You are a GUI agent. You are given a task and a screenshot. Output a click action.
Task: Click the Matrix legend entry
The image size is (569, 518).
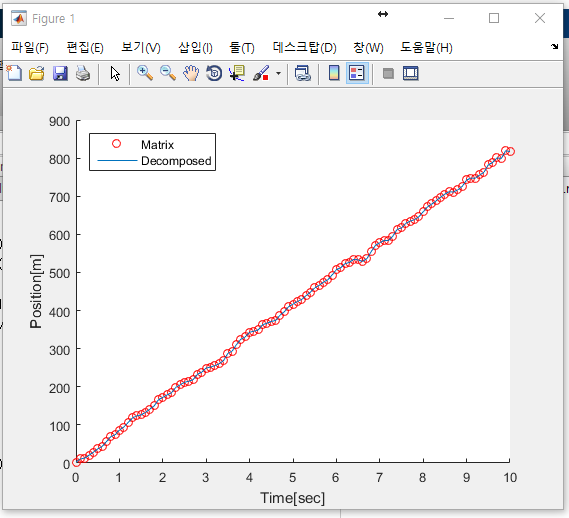coord(157,145)
